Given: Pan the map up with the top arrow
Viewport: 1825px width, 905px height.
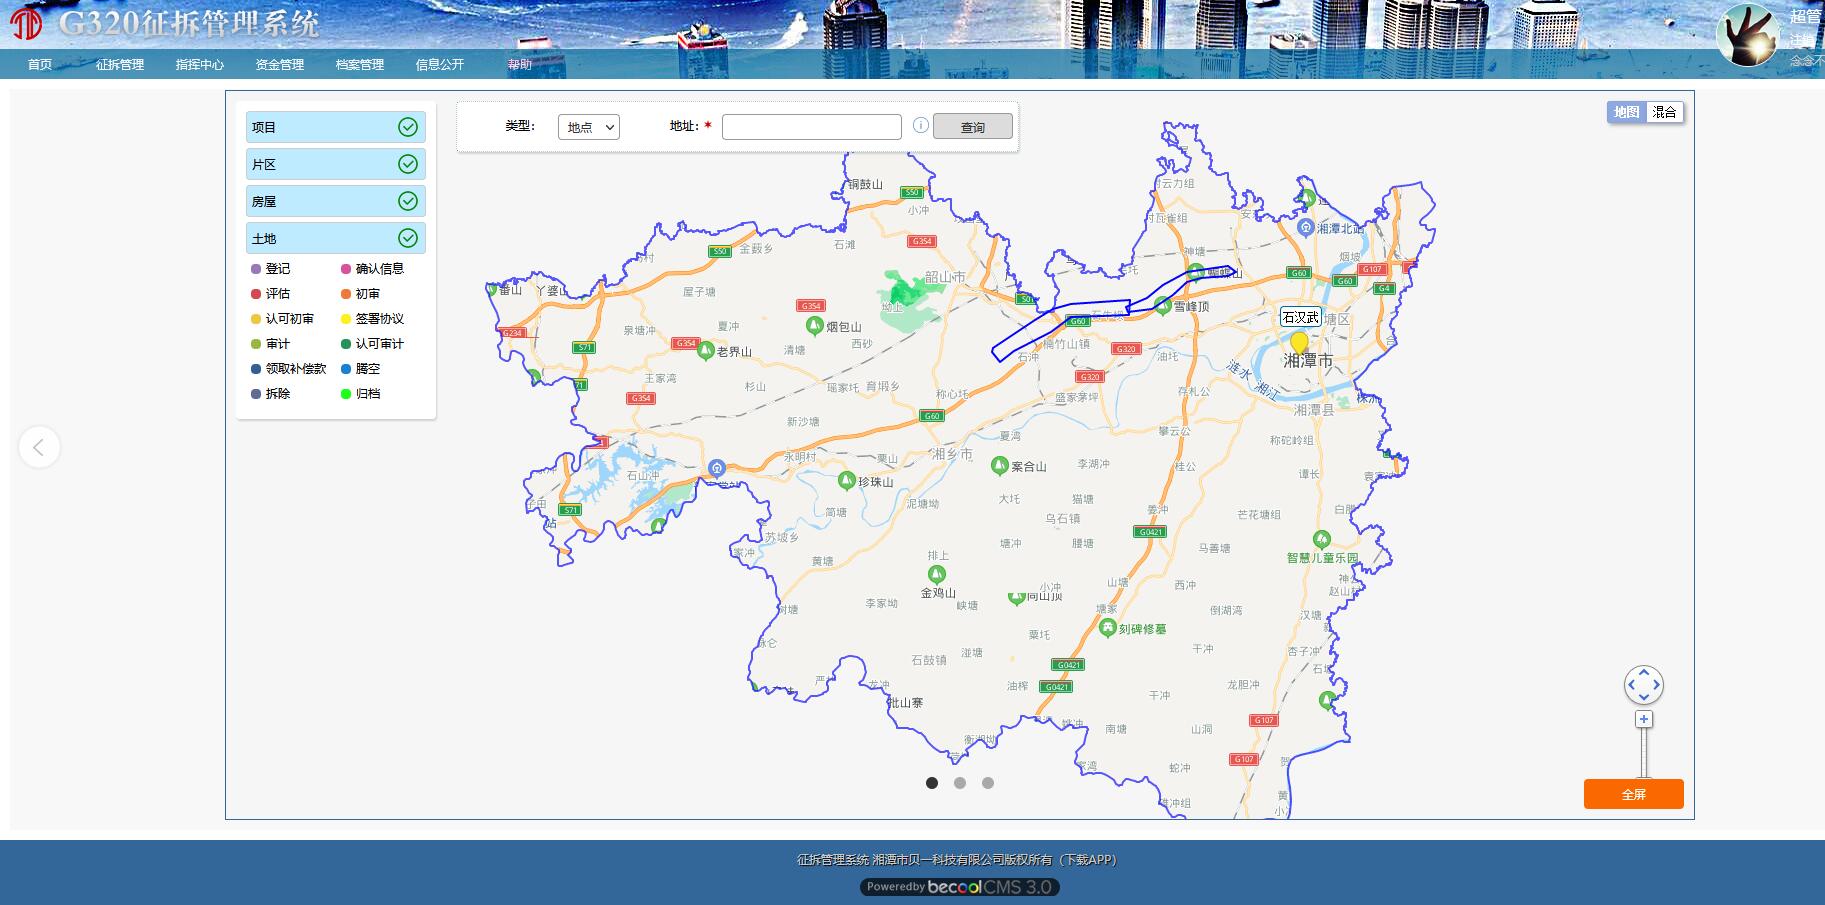Looking at the screenshot, I should click(x=1644, y=673).
